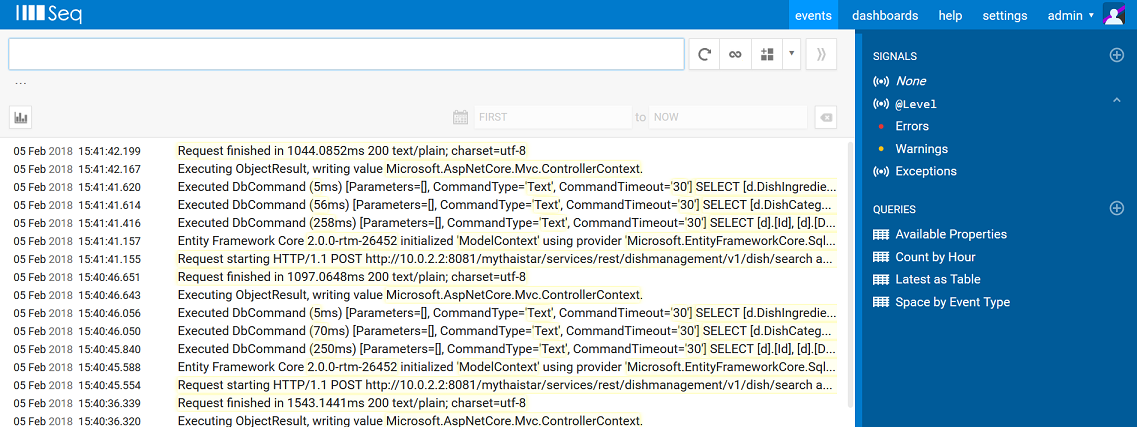
Task: Switch to the dashboards tab
Action: 885,15
